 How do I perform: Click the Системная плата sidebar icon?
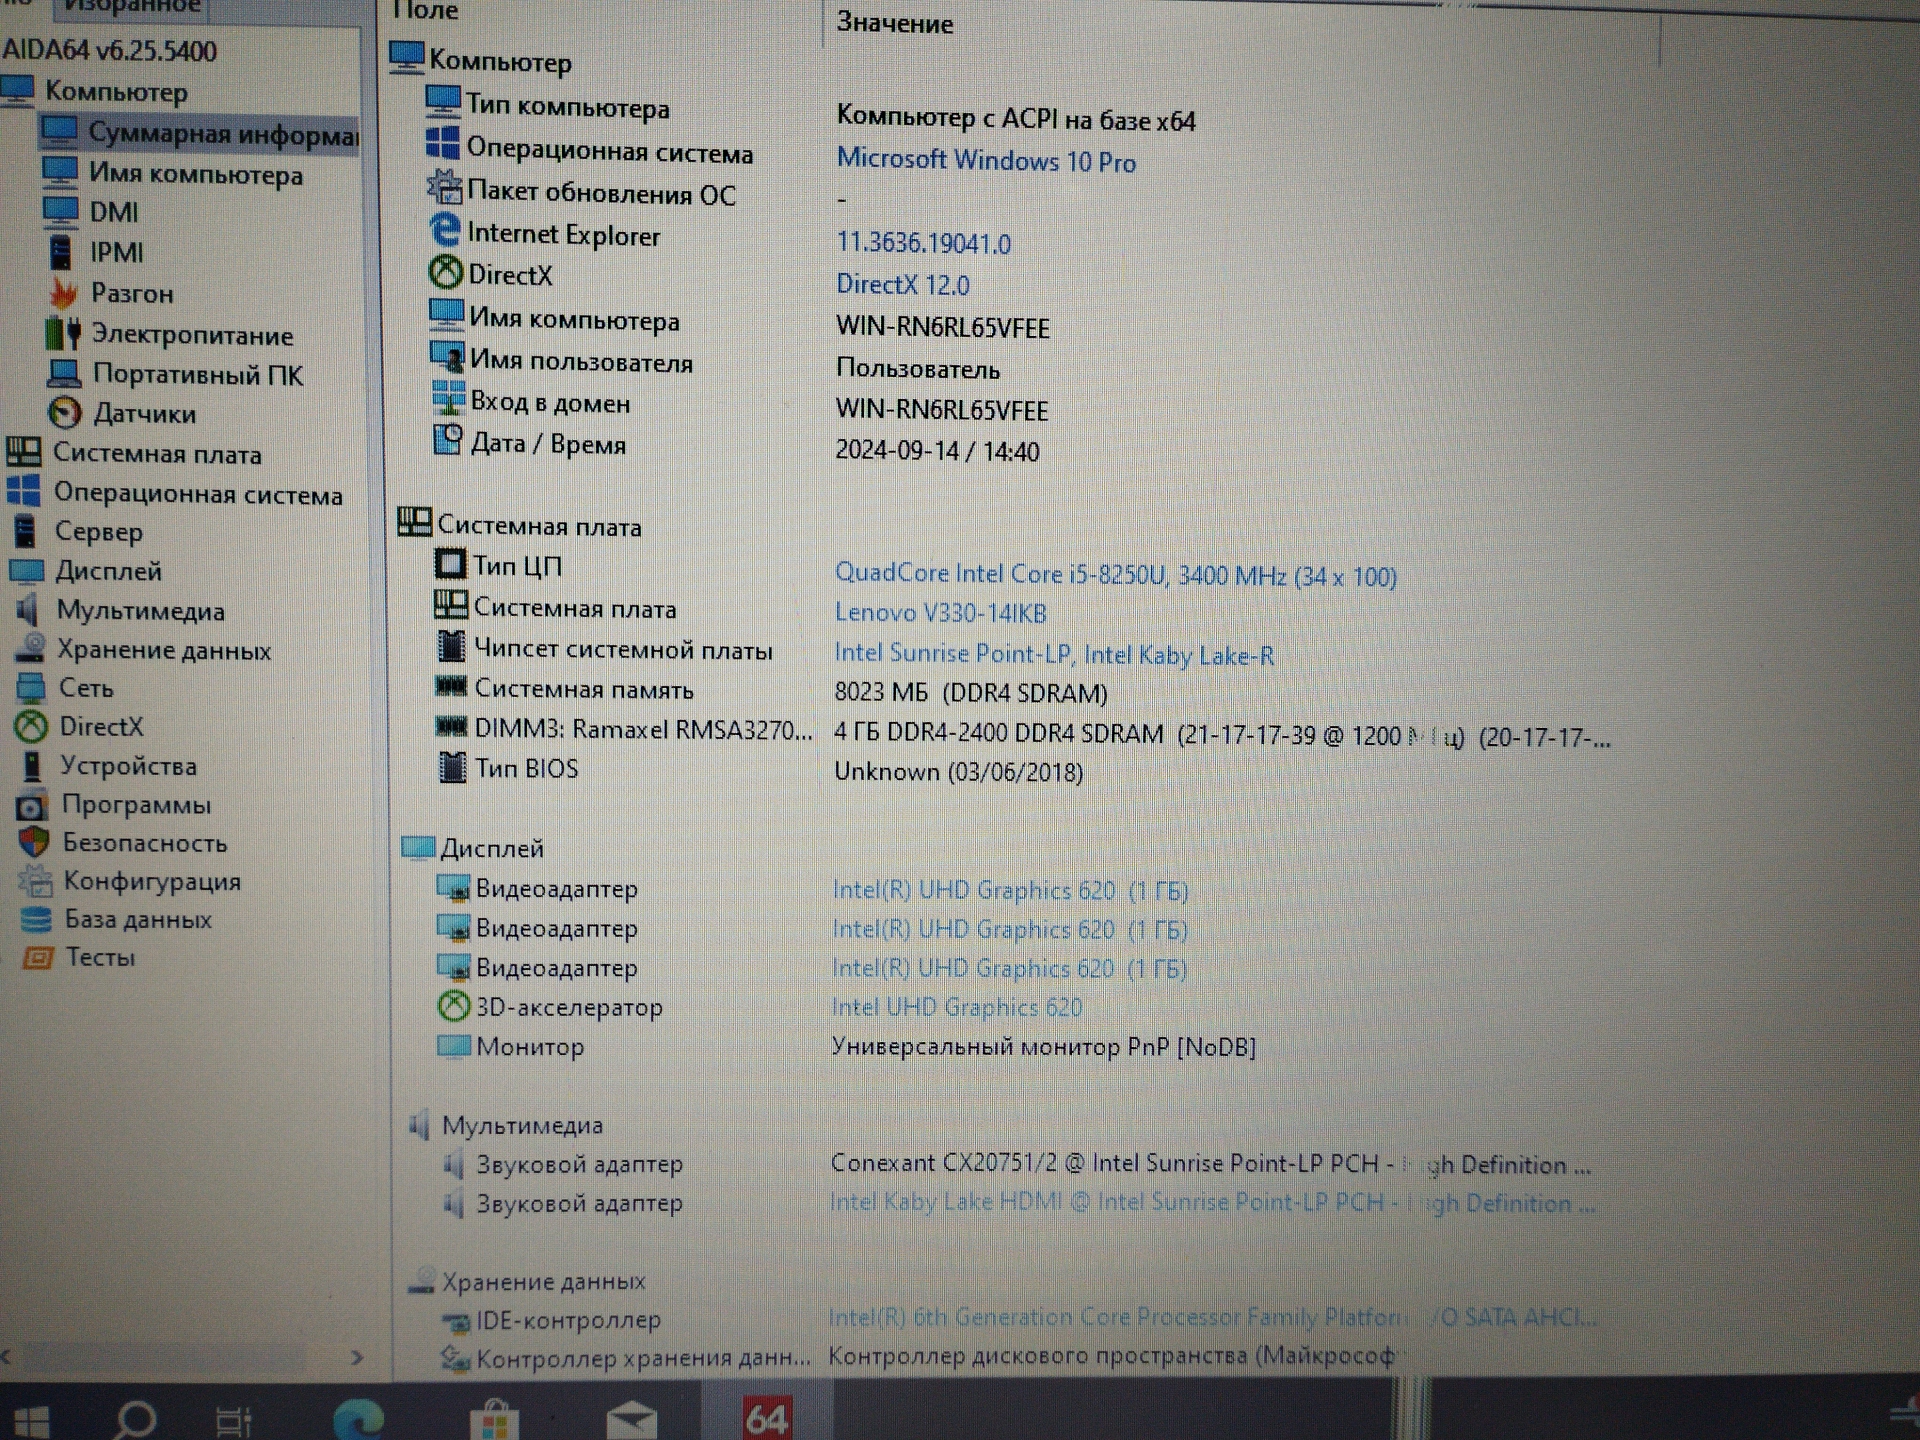tap(23, 452)
